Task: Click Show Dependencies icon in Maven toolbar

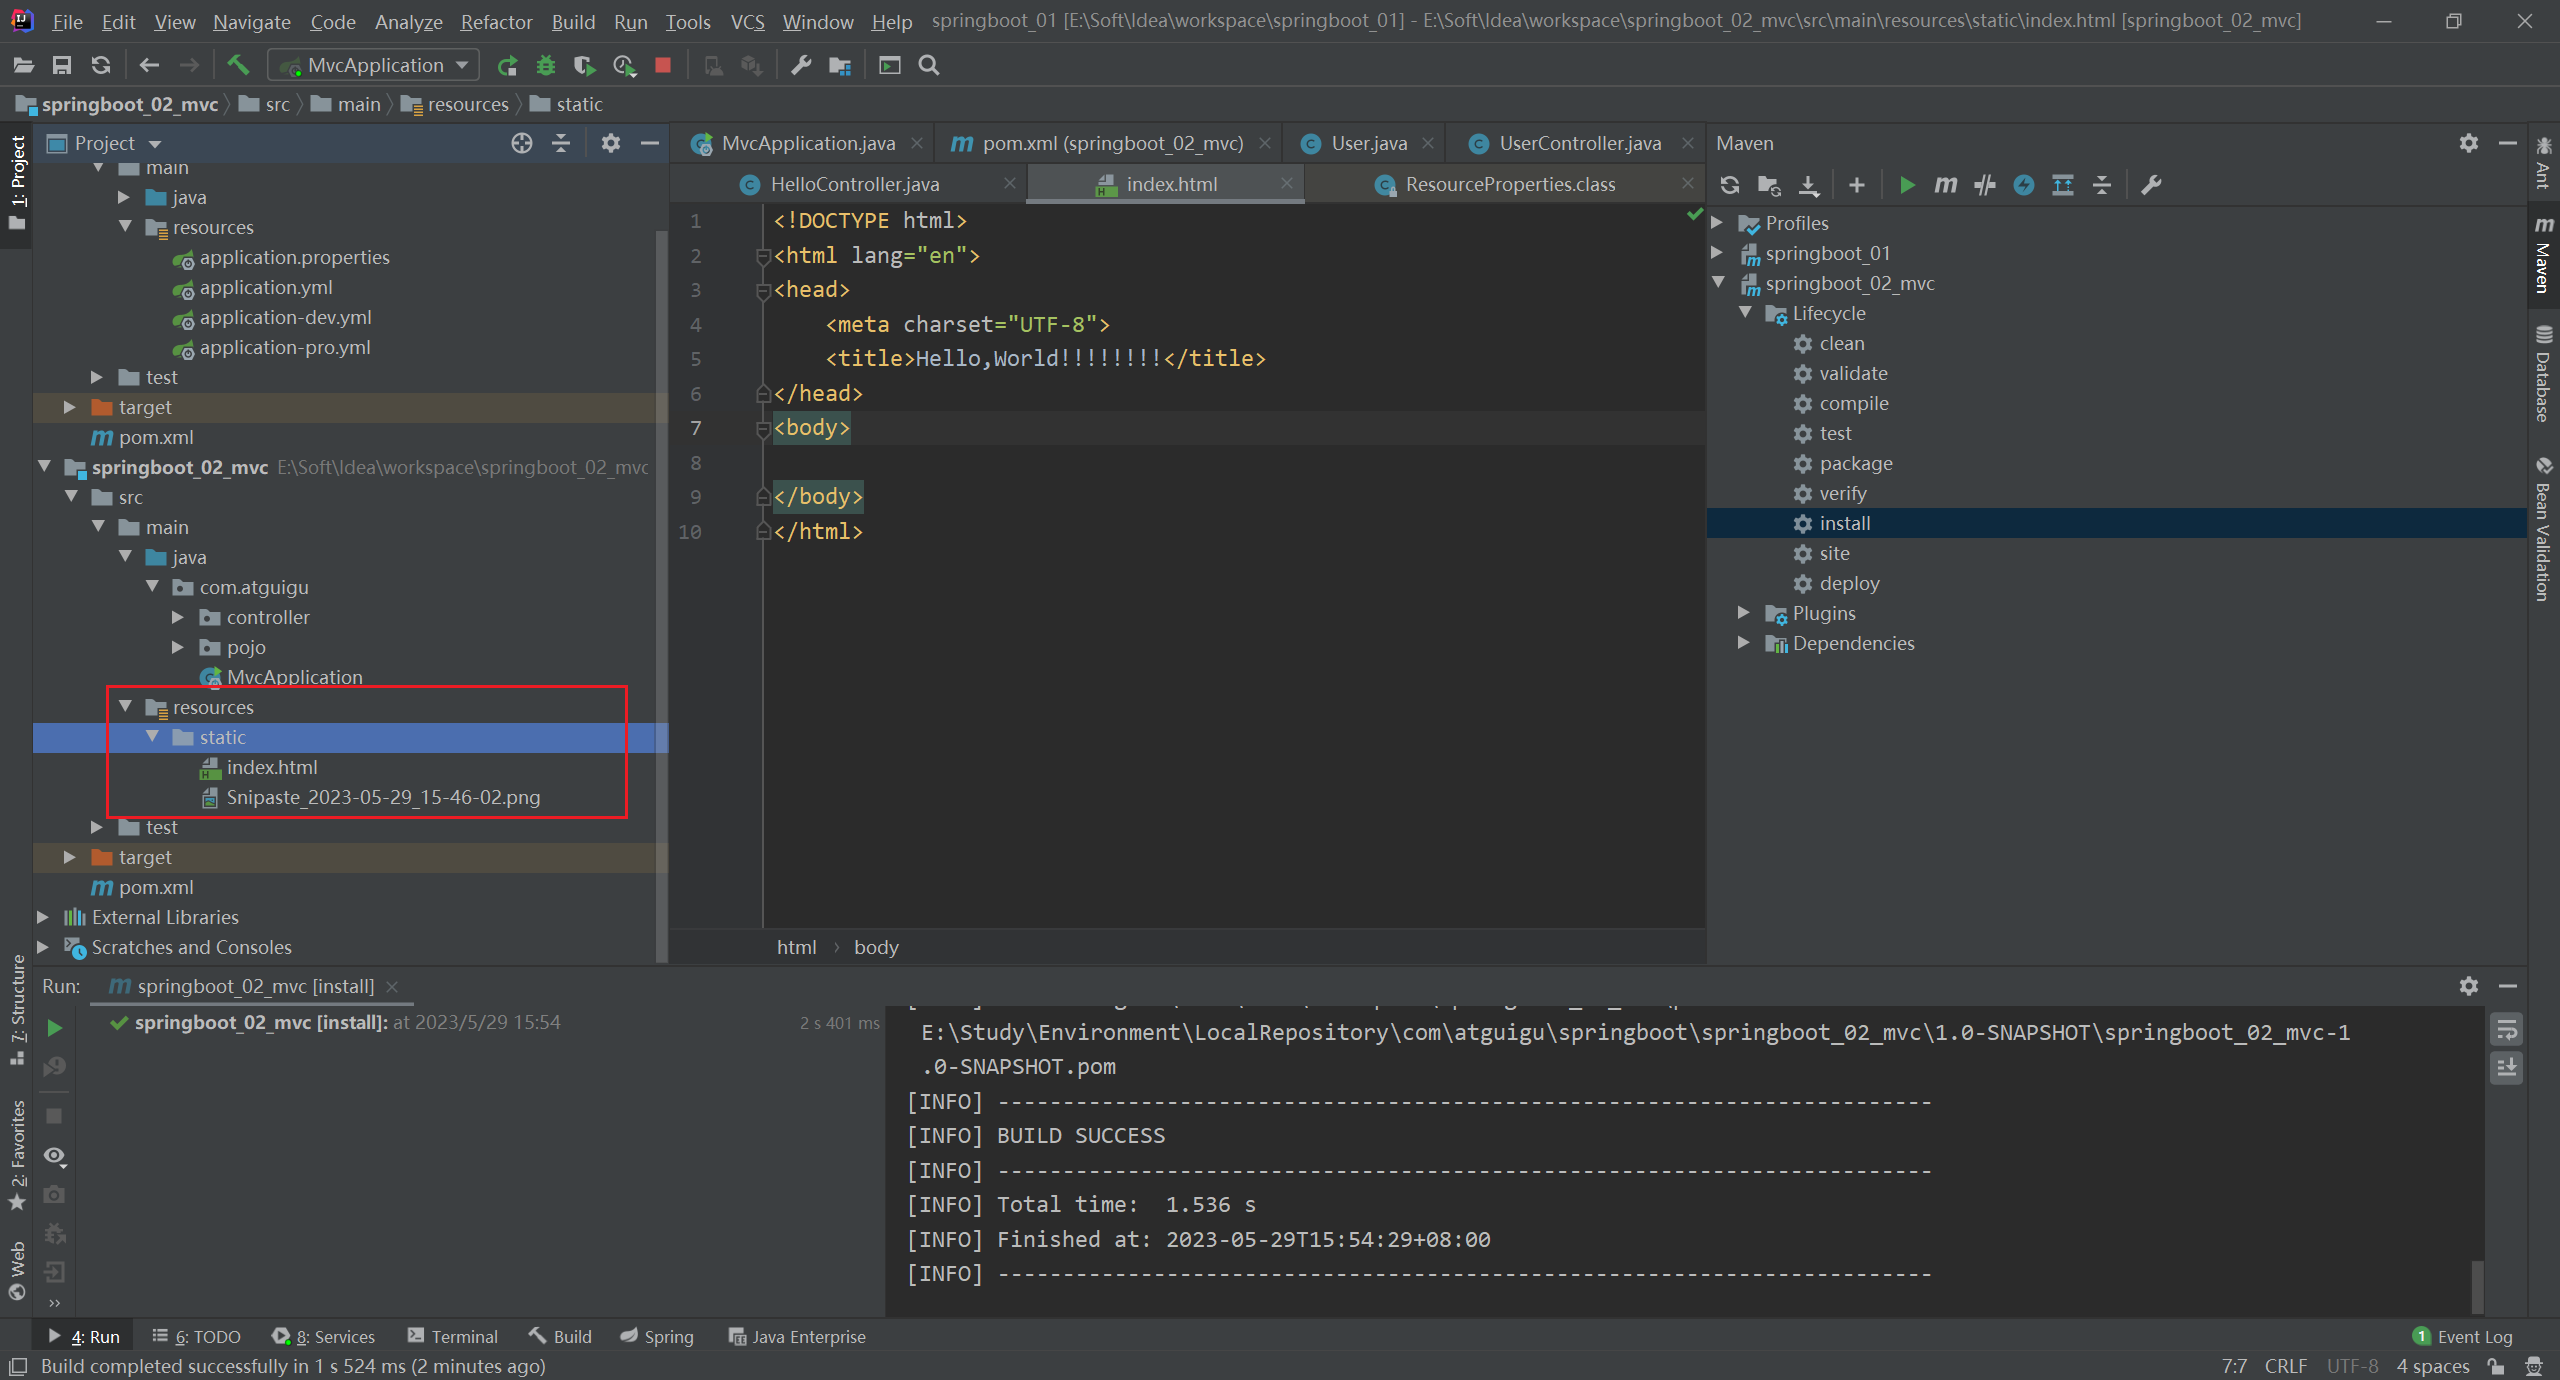Action: coord(2063,185)
